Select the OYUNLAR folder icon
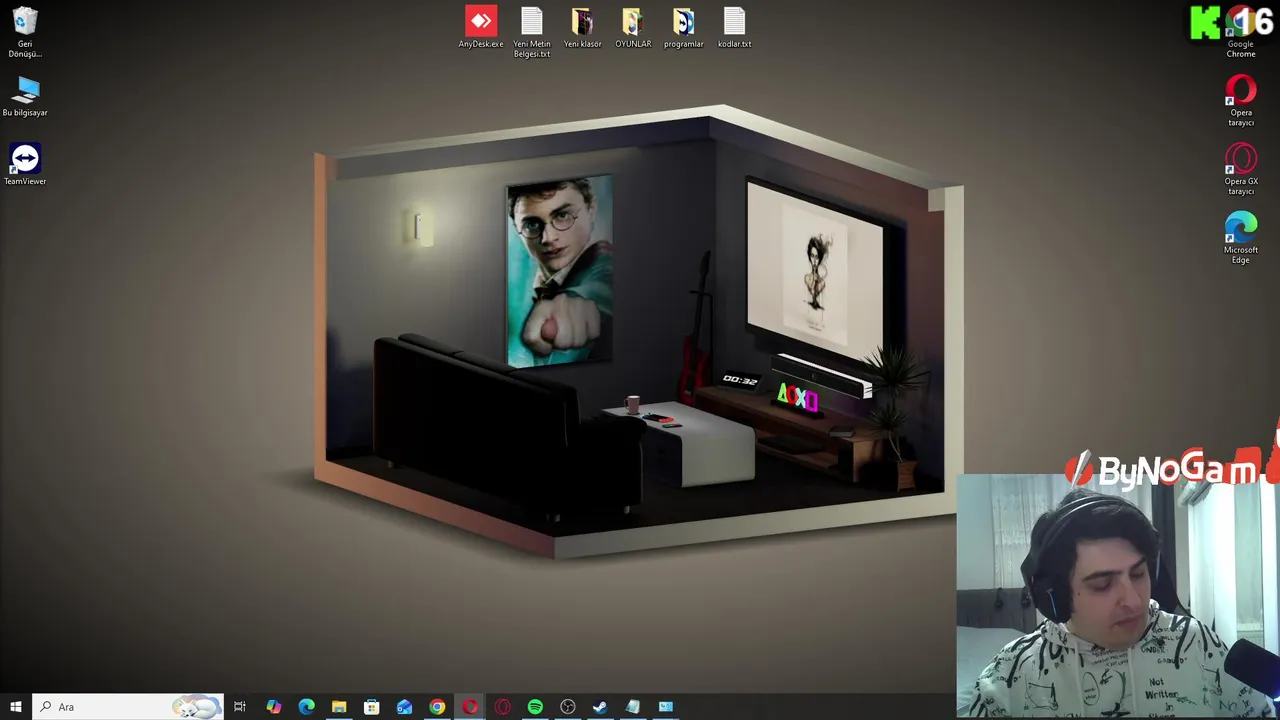The image size is (1280, 720). [x=633, y=27]
